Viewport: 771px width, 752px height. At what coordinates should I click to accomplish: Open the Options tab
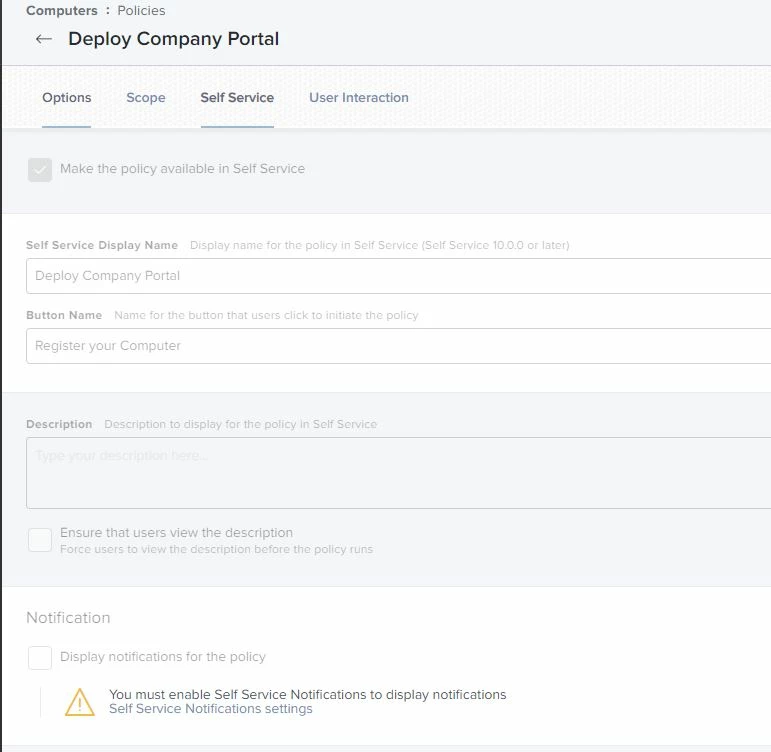coord(66,97)
